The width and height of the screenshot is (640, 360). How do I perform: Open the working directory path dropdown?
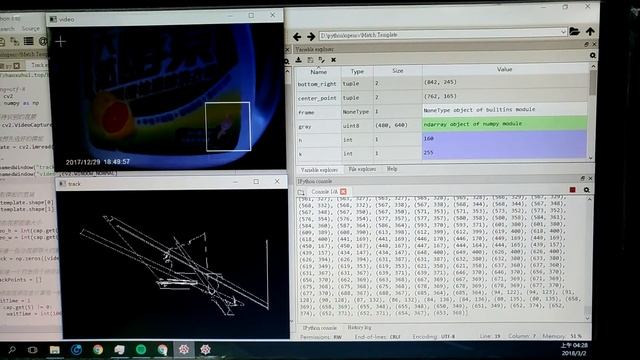pyautogui.click(x=563, y=32)
